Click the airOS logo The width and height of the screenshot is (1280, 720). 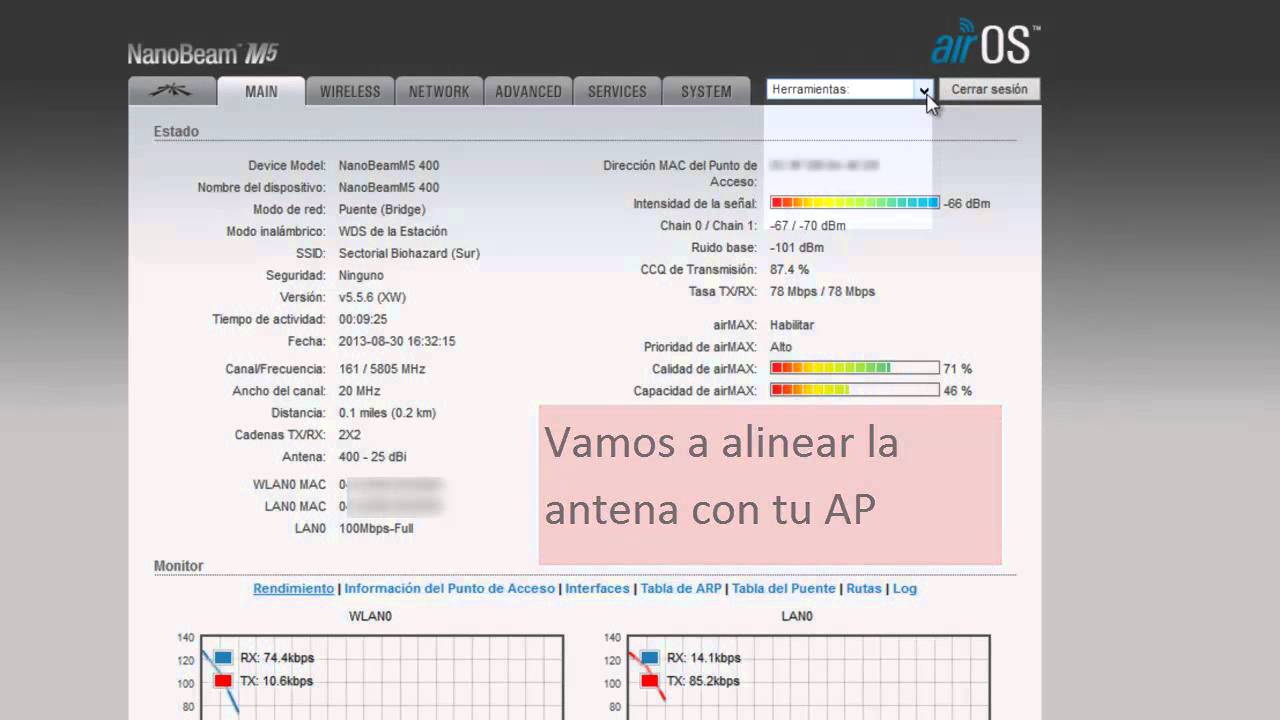coord(984,42)
